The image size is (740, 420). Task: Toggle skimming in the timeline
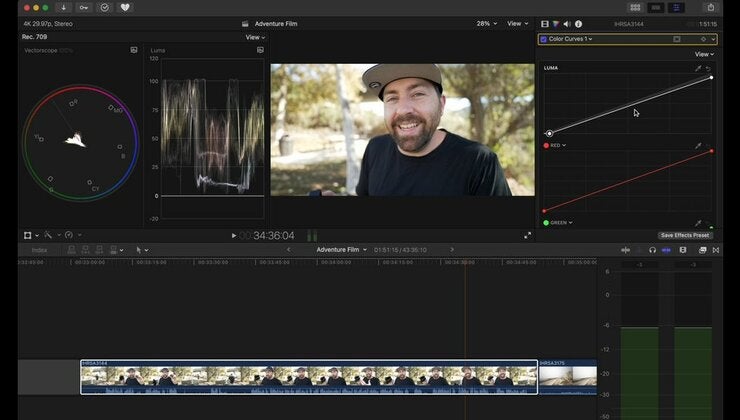coord(626,250)
